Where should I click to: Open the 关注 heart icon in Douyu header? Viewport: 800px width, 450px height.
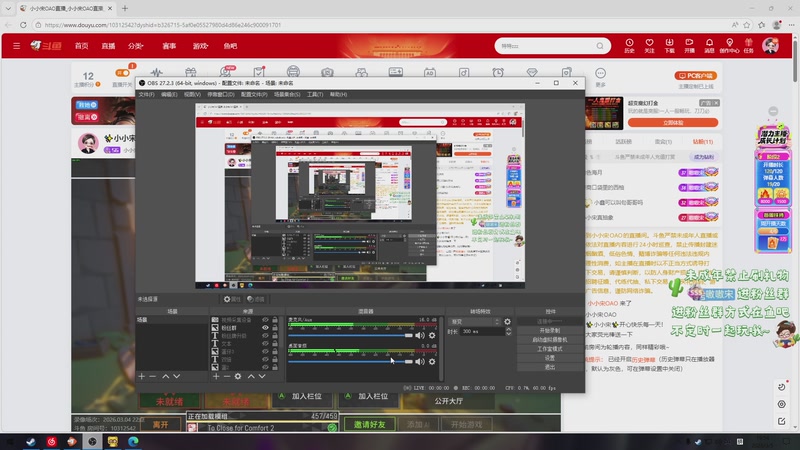(x=649, y=45)
